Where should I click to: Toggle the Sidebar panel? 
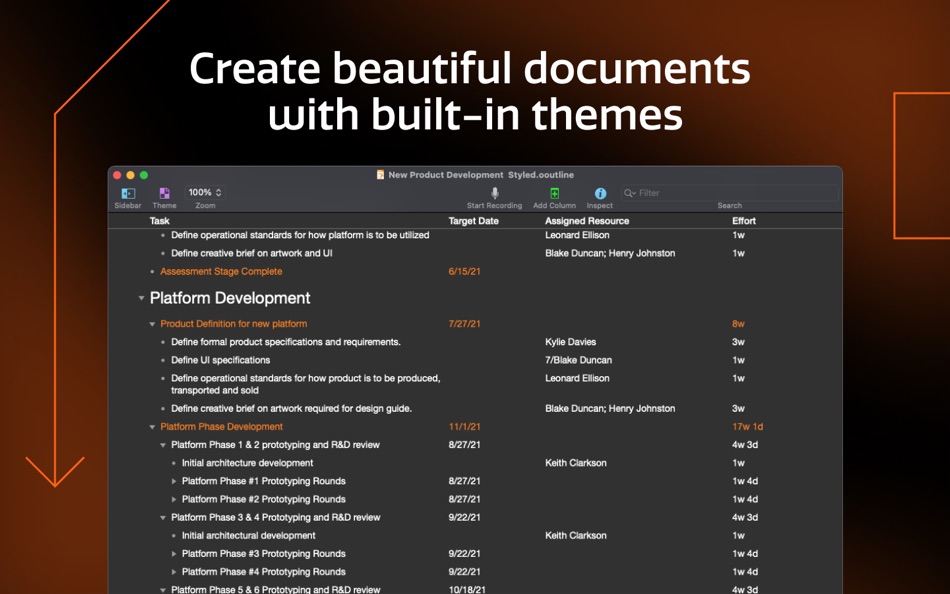(x=126, y=192)
